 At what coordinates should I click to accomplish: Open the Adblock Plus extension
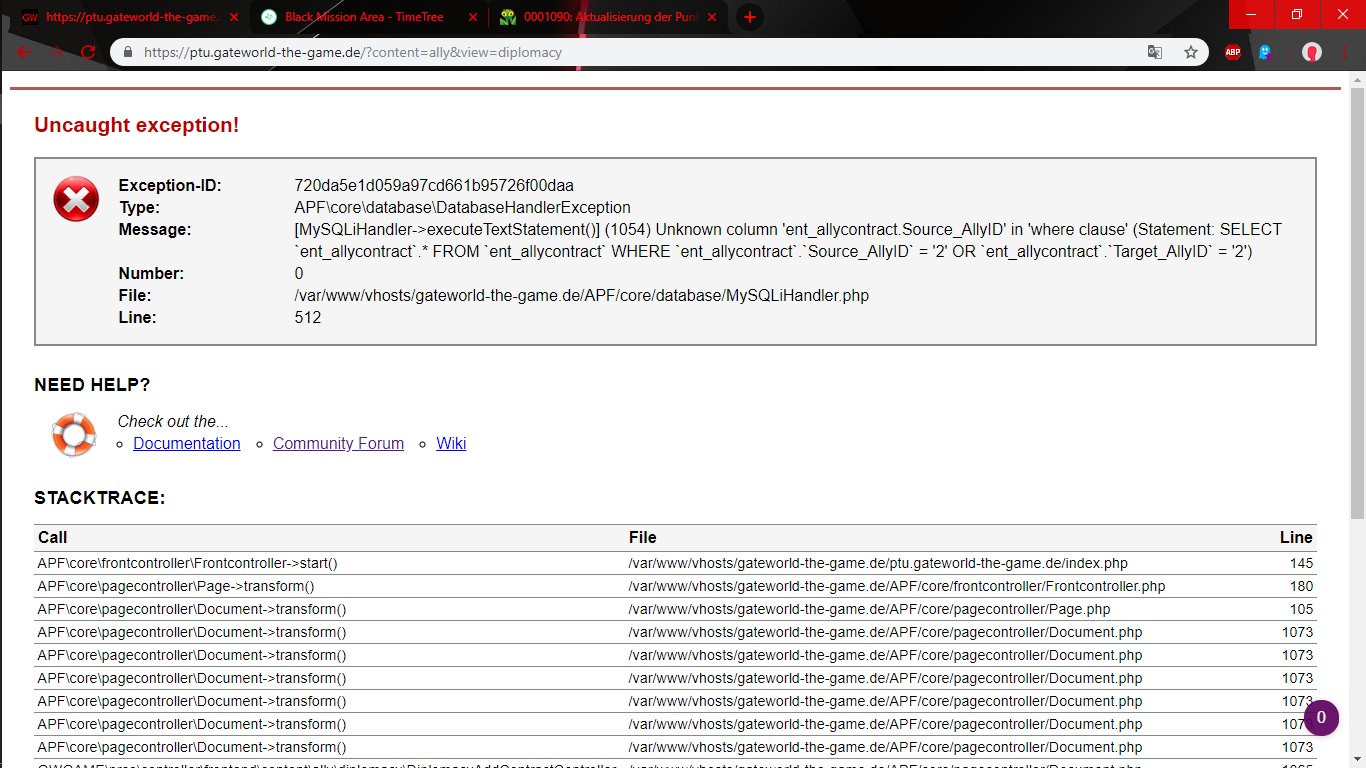[1233, 53]
